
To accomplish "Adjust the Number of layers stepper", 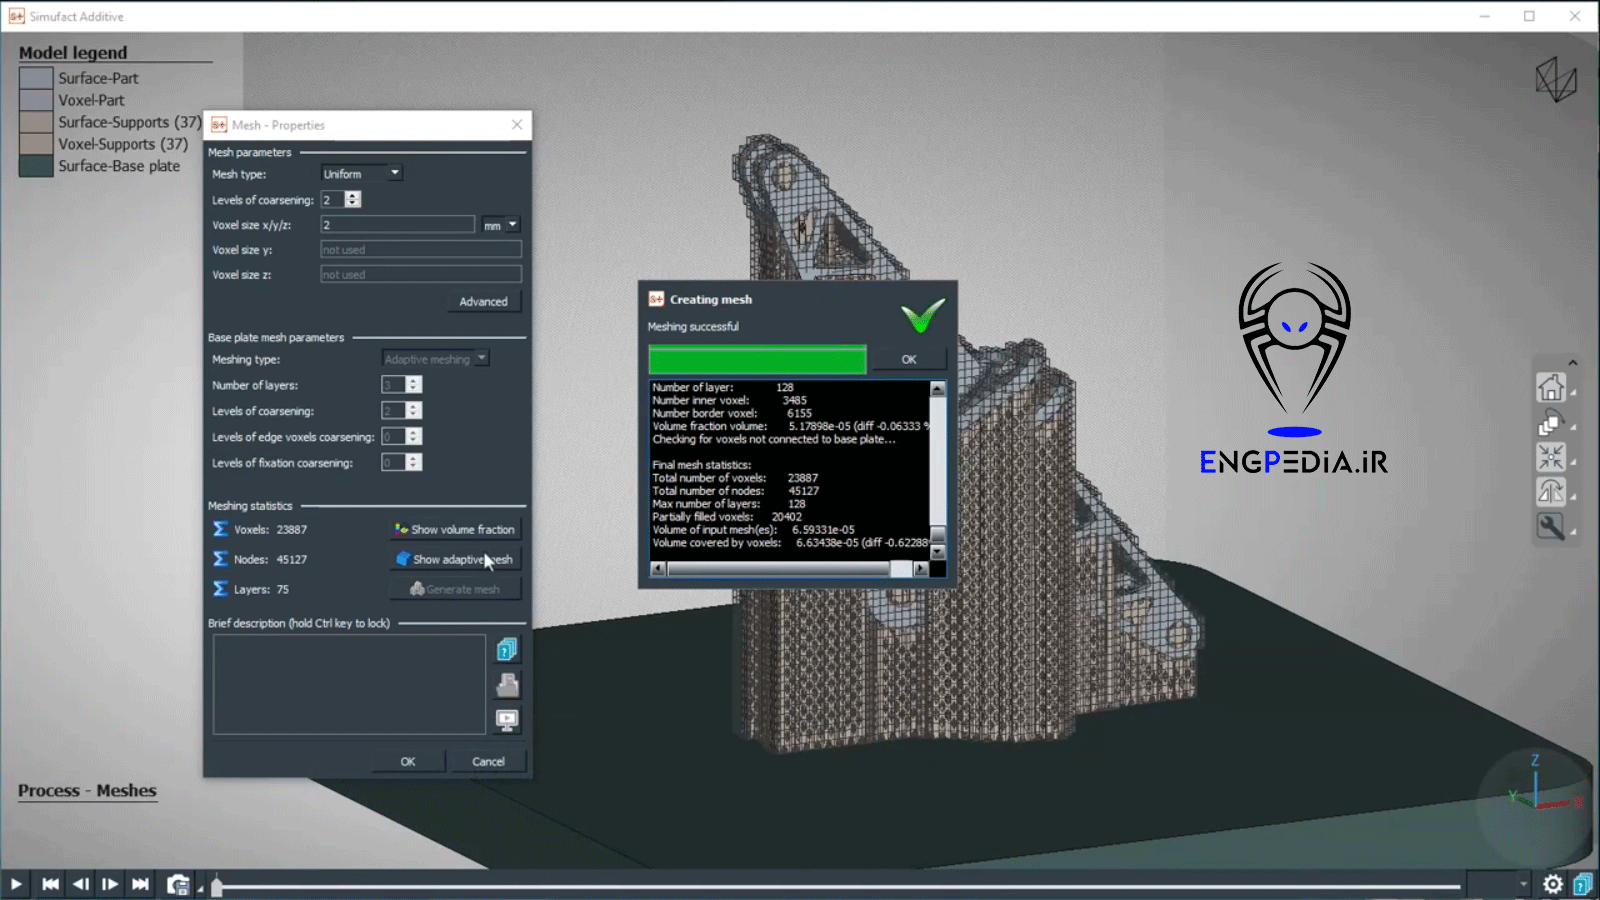I will [413, 385].
